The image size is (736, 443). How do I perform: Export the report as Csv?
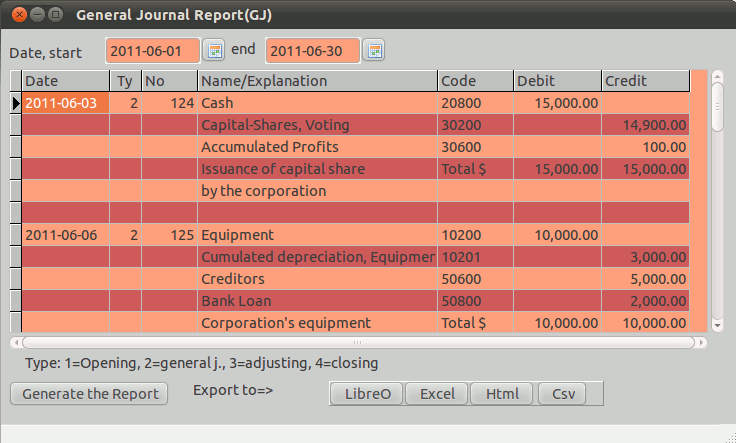click(x=563, y=394)
